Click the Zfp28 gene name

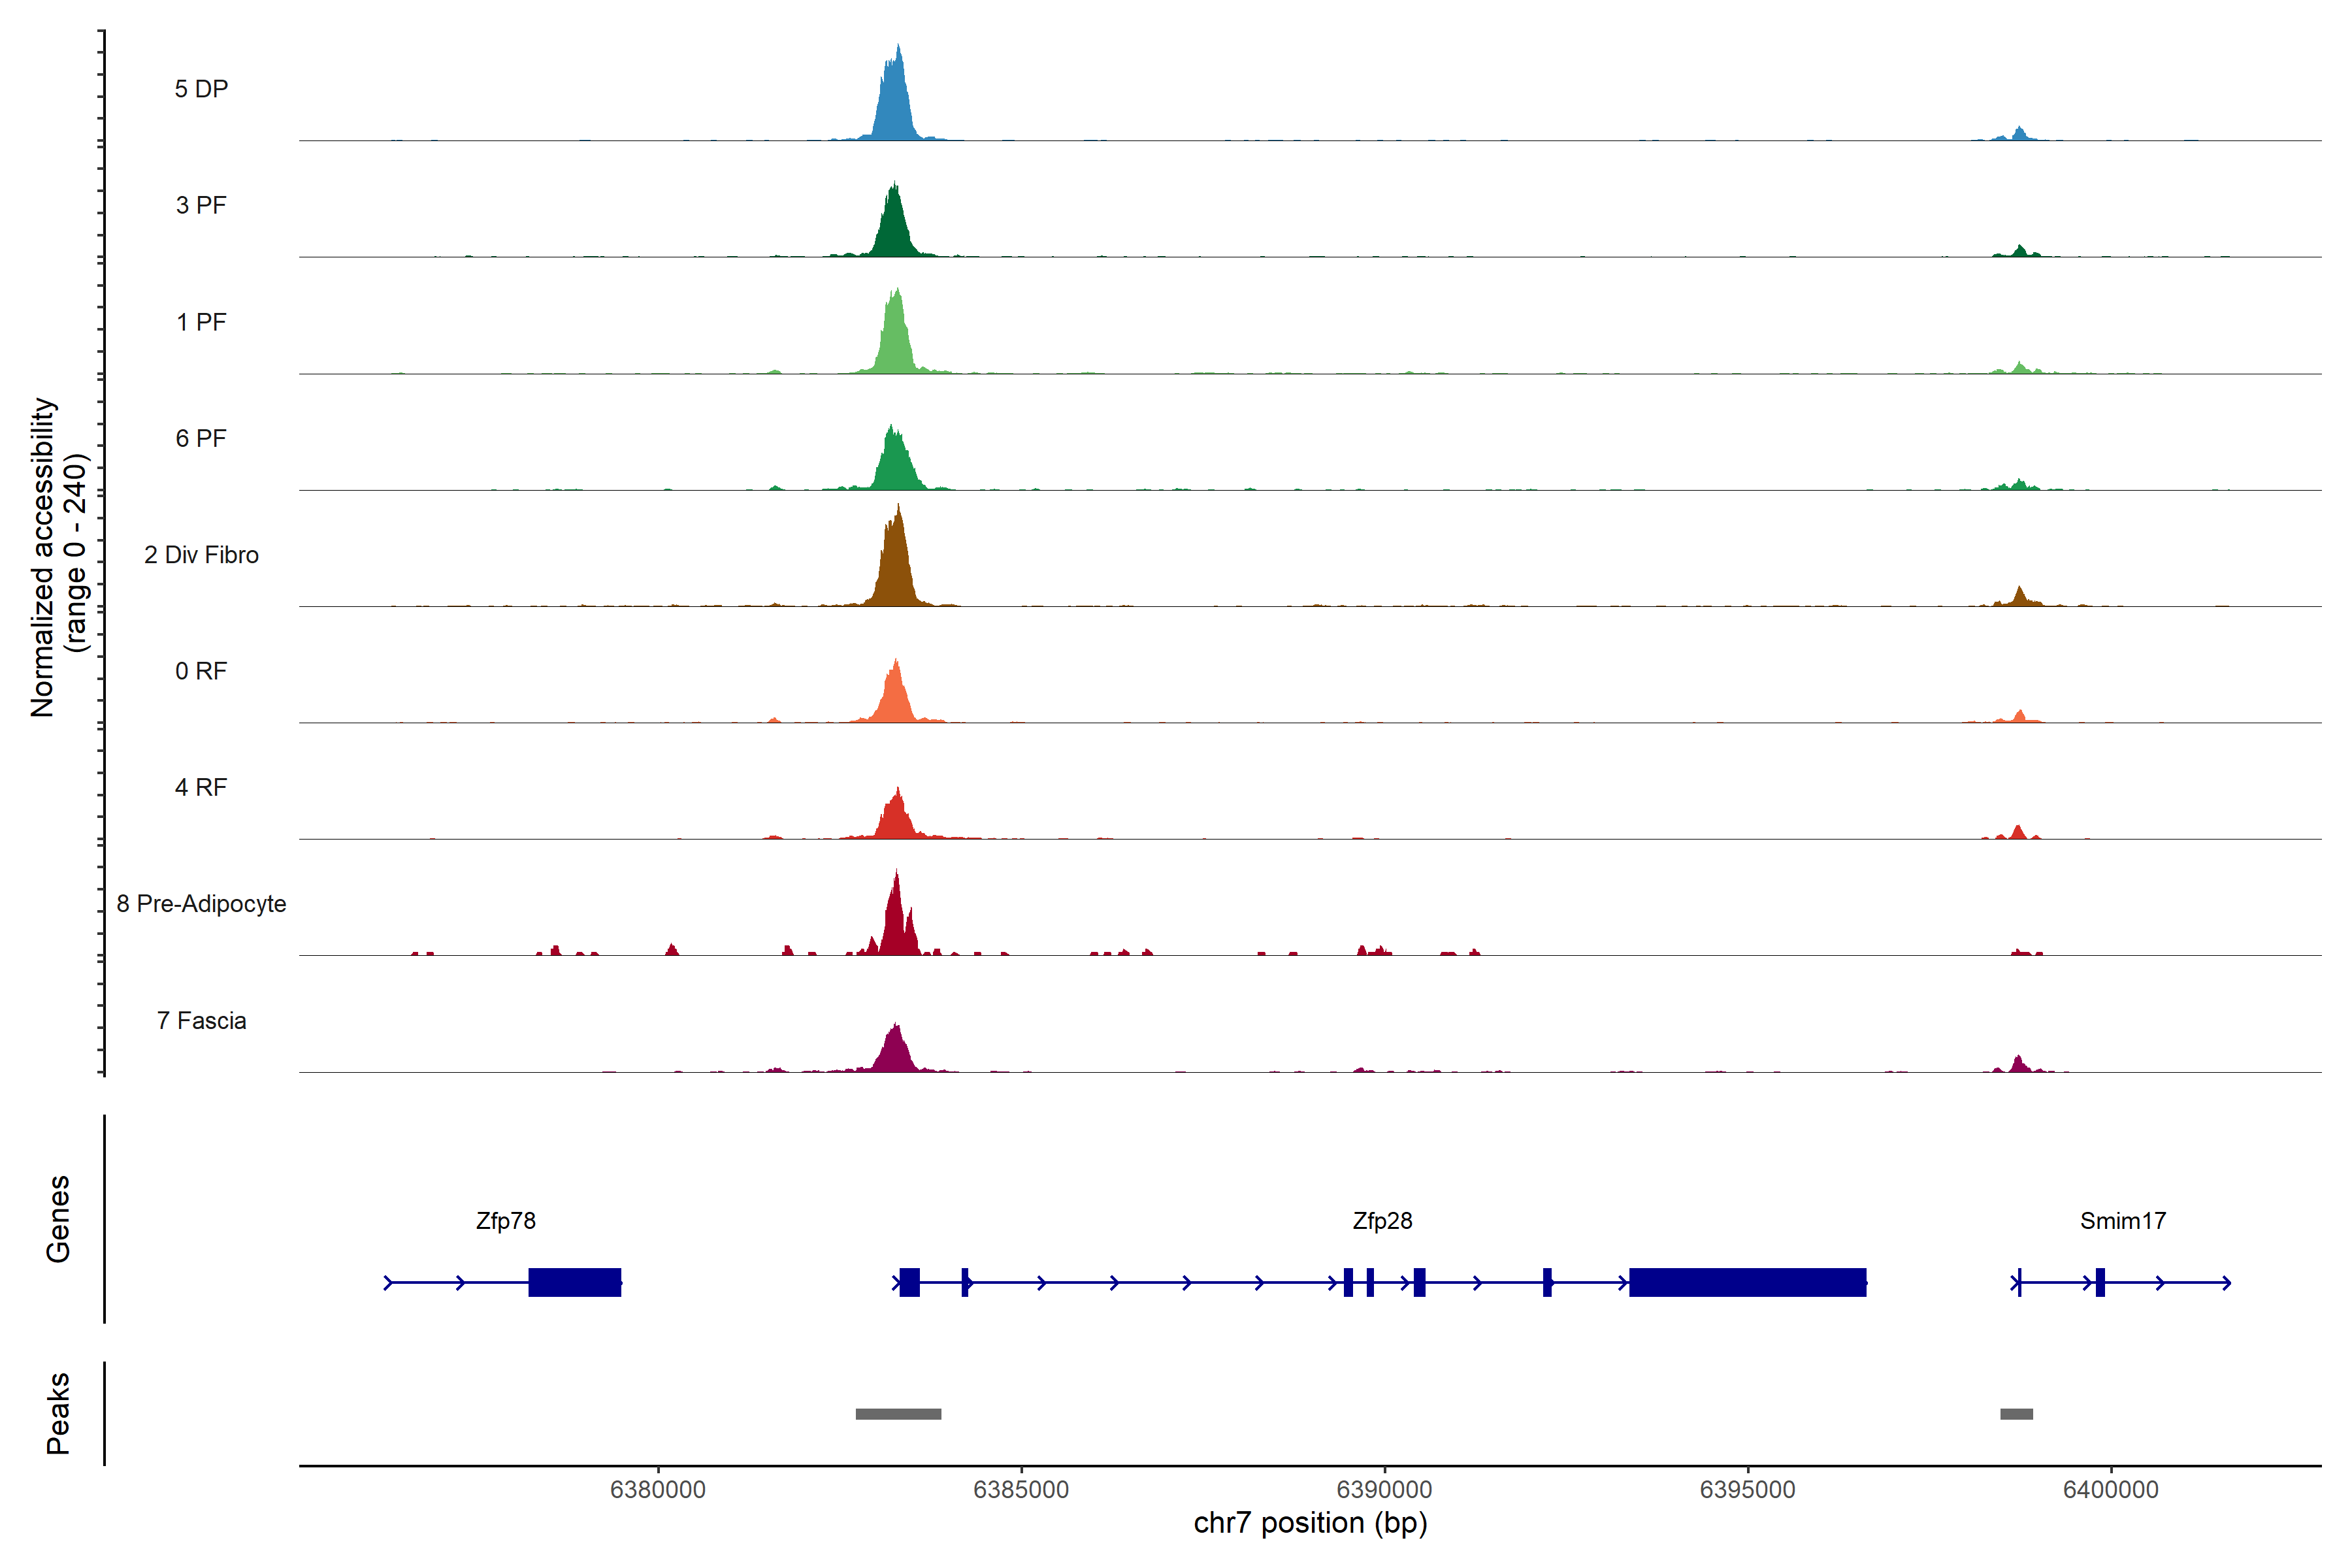1382,1221
